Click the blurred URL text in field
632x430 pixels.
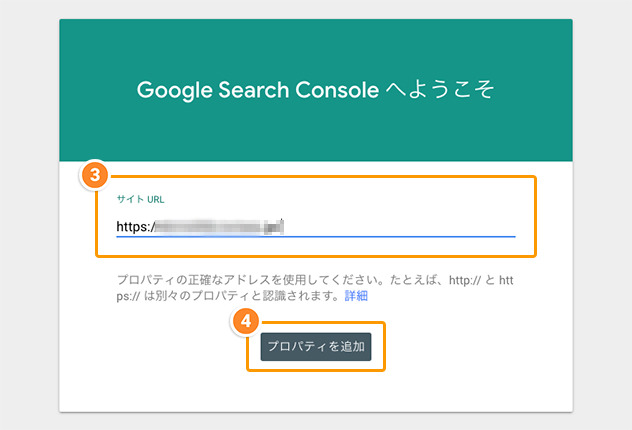(218, 227)
